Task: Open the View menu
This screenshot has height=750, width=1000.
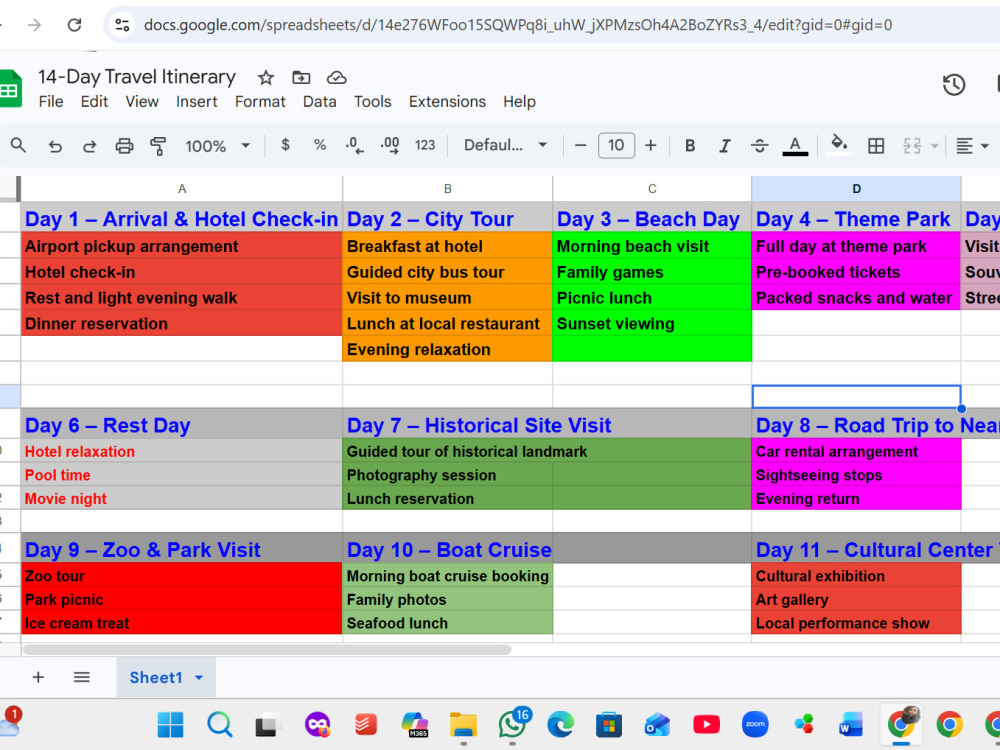Action: 142,102
